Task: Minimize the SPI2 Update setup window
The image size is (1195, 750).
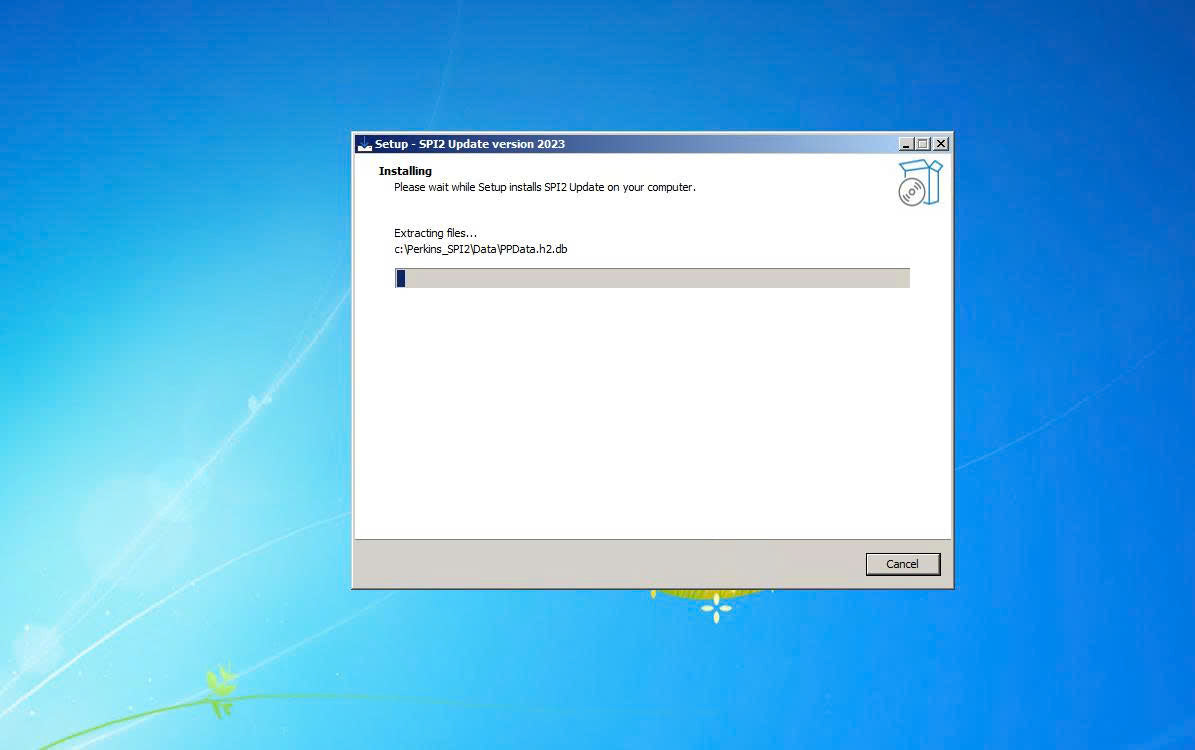Action: click(906, 144)
